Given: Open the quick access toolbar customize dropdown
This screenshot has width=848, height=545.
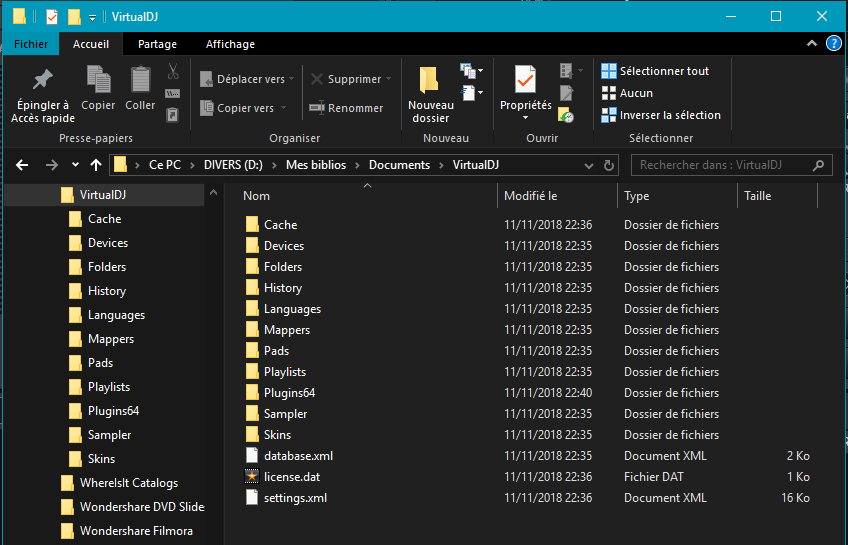Looking at the screenshot, I should (x=92, y=18).
